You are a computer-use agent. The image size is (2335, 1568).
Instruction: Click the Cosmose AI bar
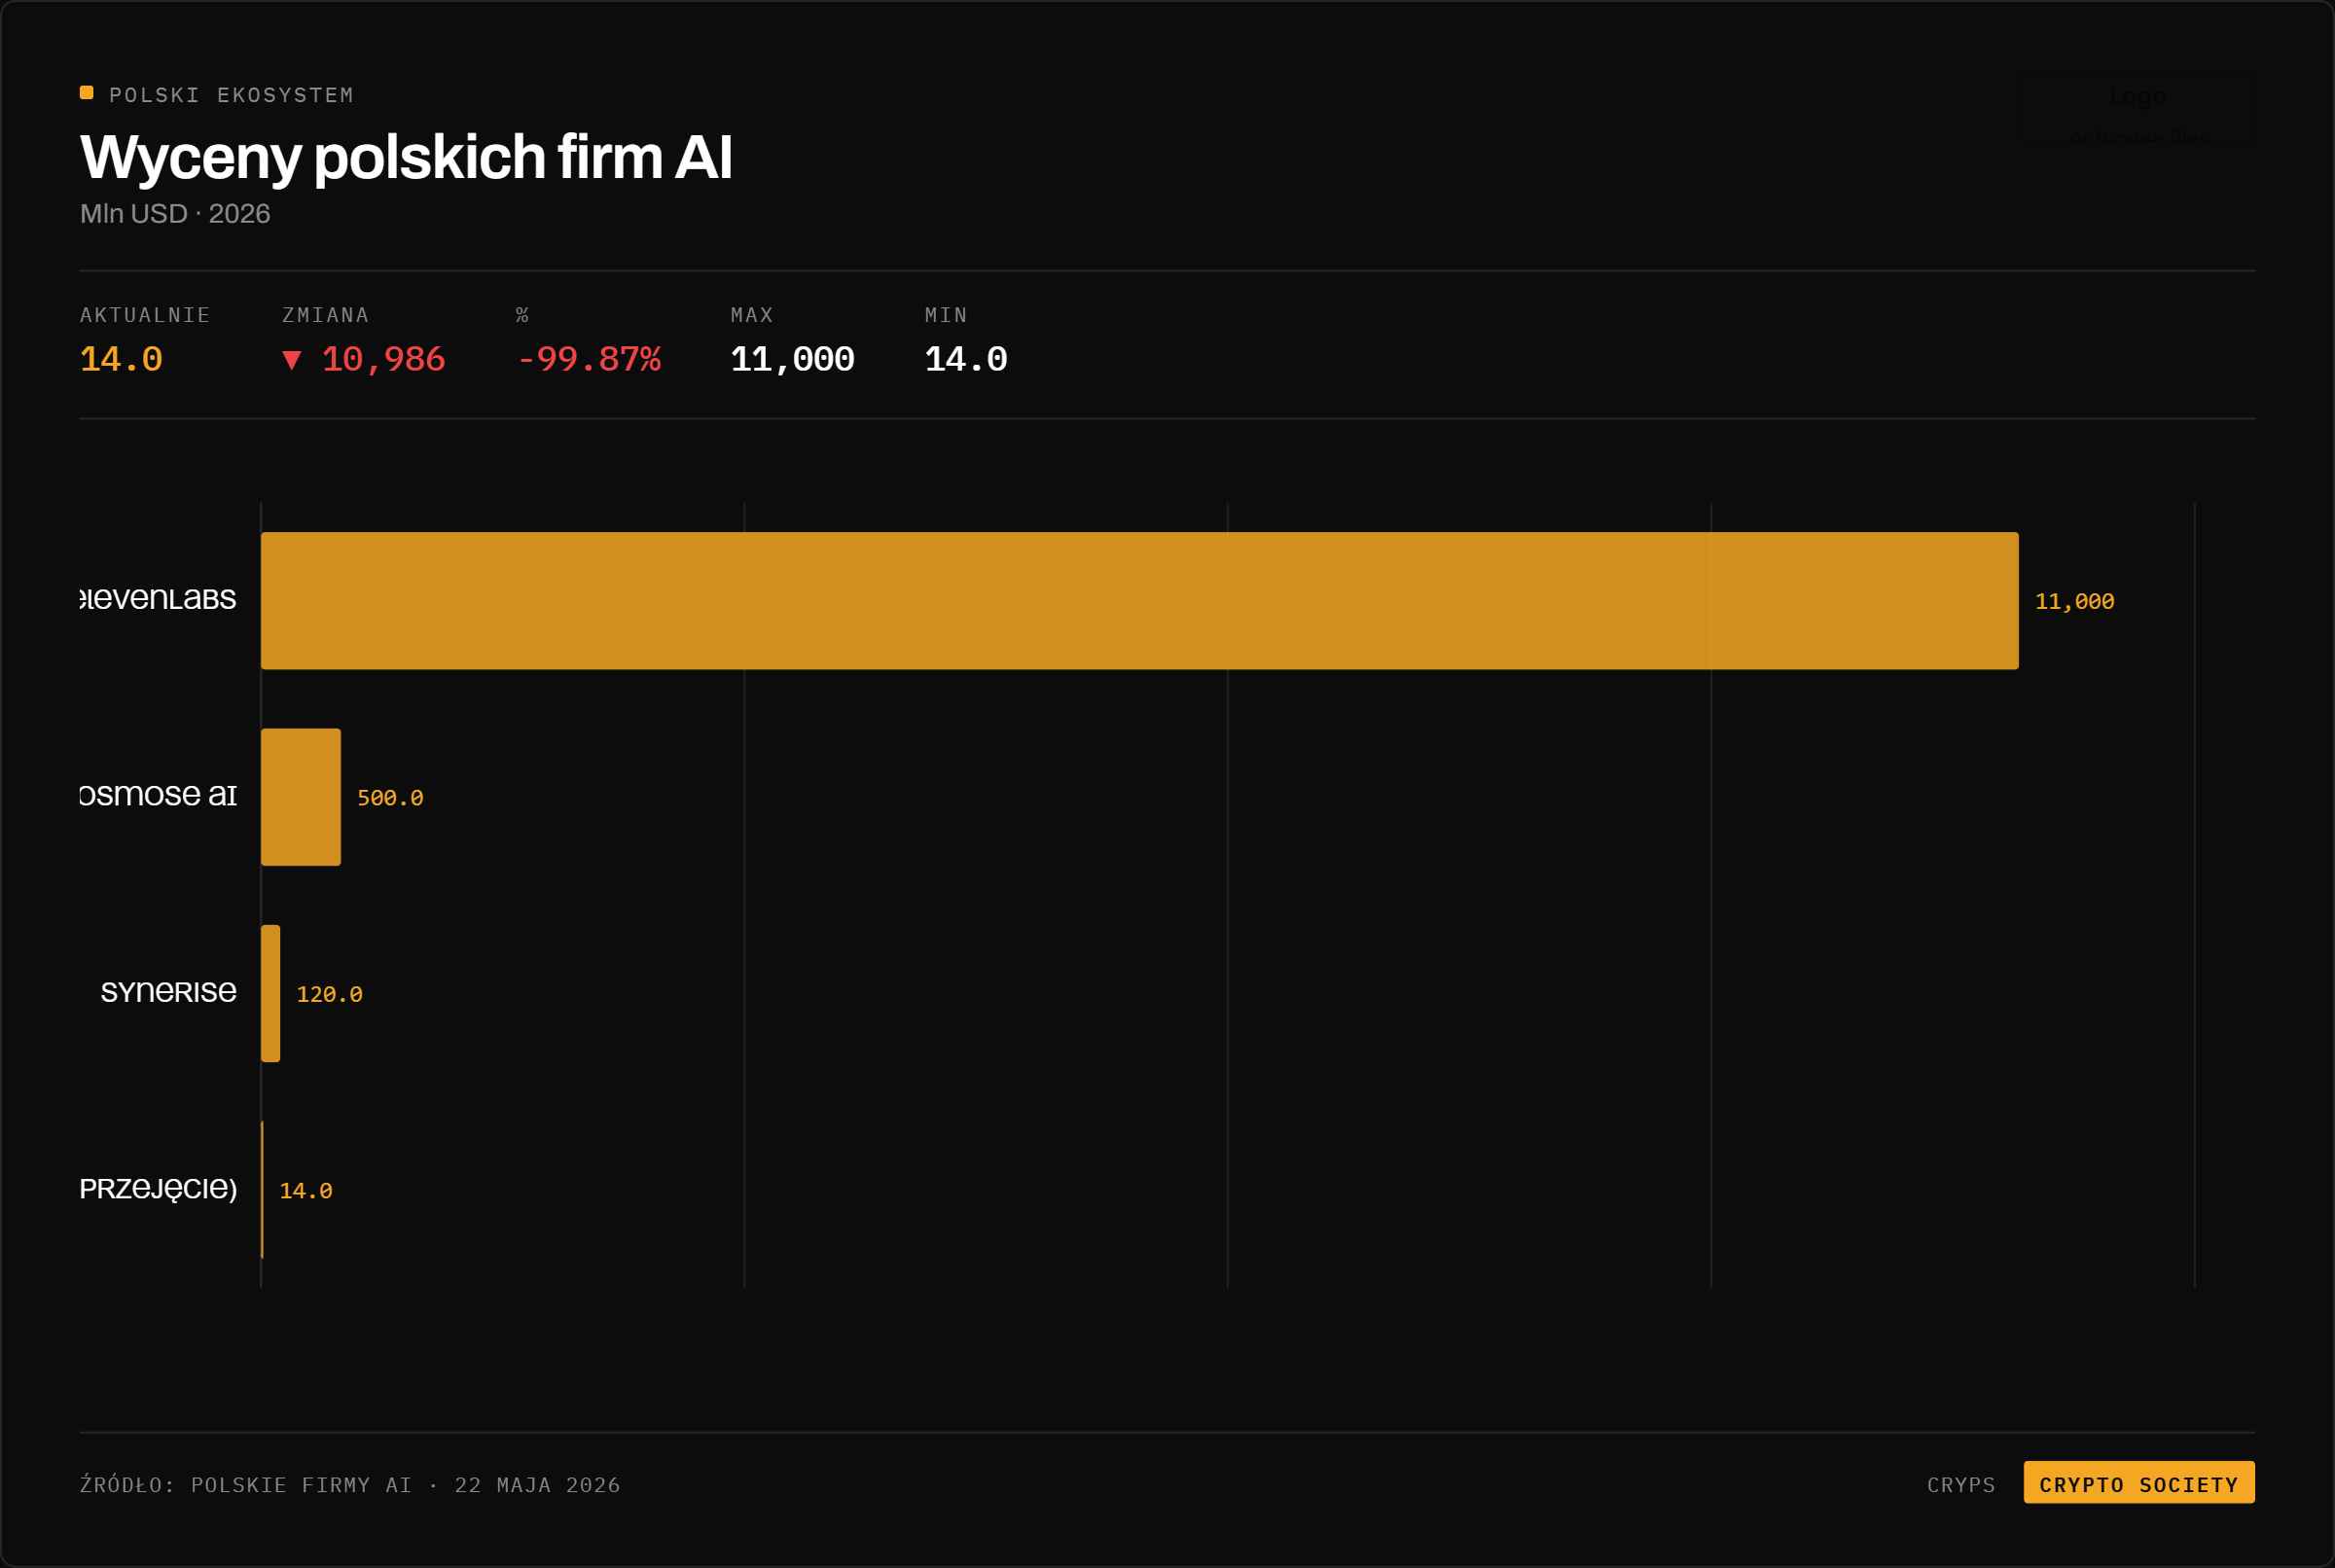click(x=301, y=797)
